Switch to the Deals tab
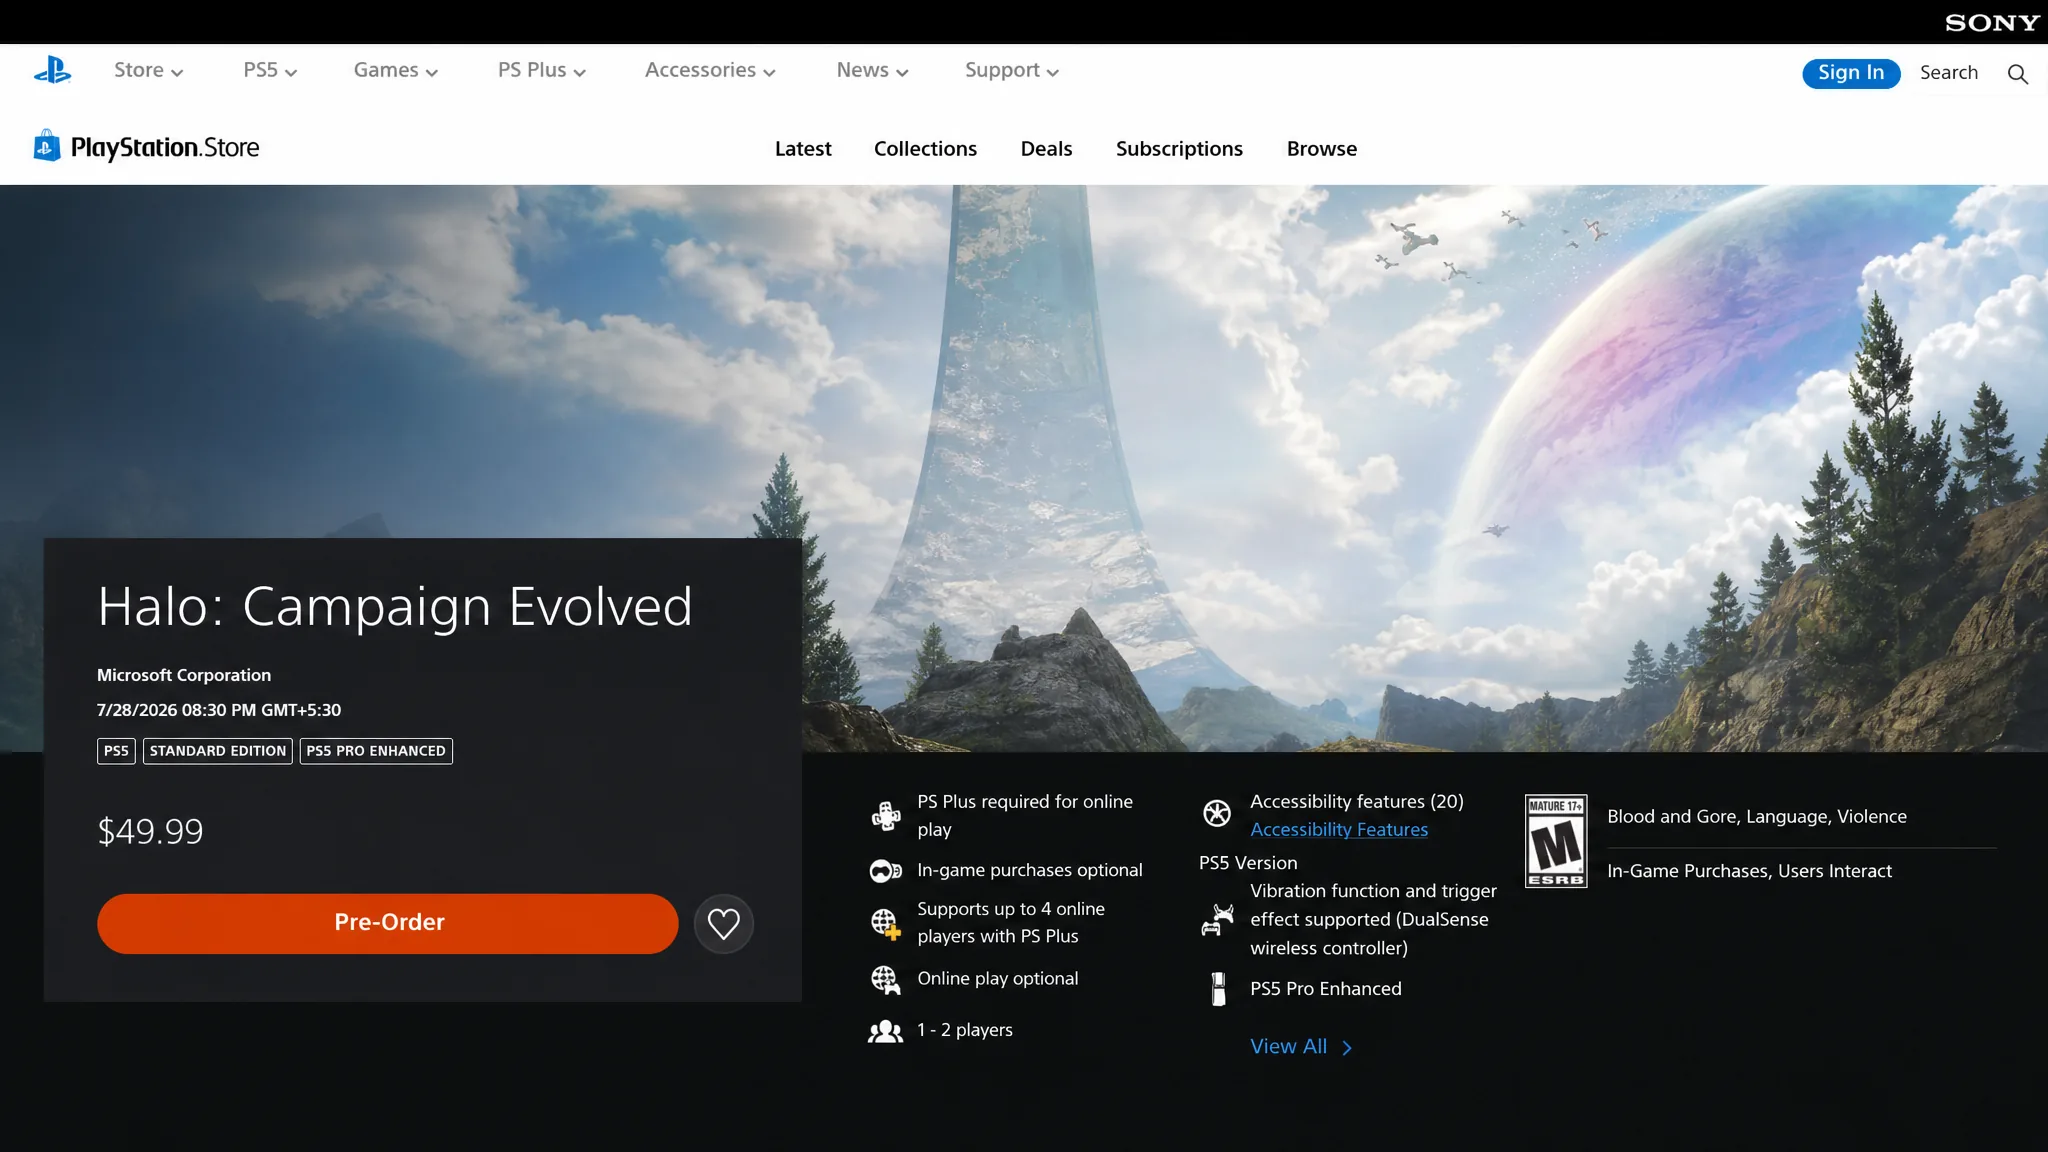 coord(1046,149)
